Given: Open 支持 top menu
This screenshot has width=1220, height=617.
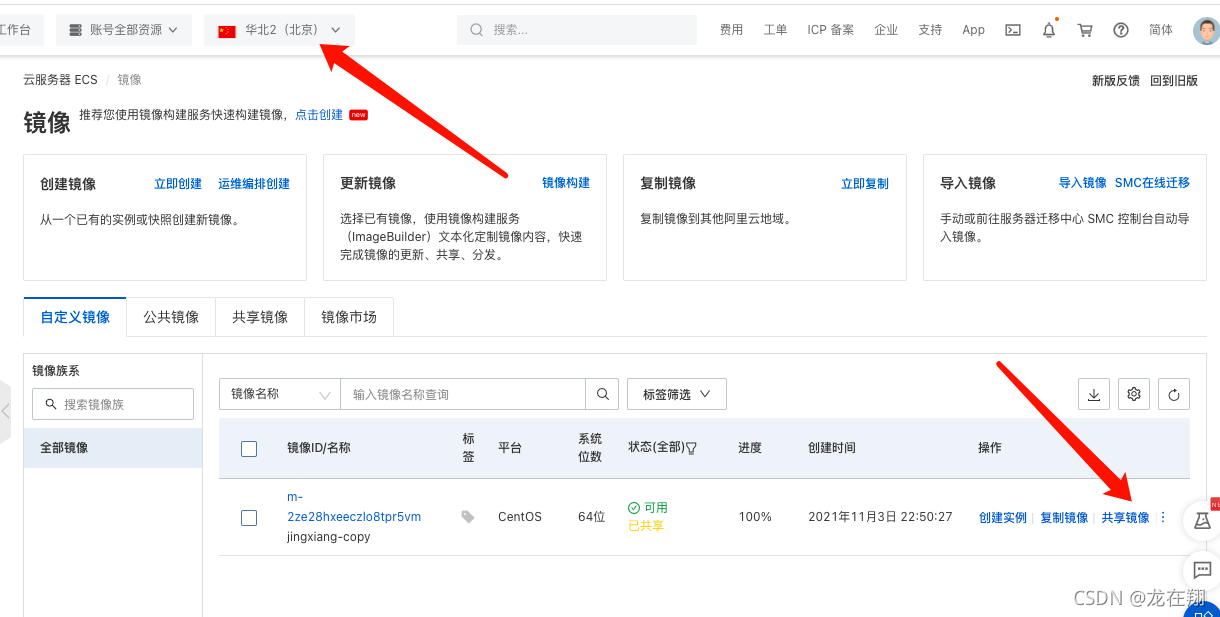Looking at the screenshot, I should click(930, 30).
